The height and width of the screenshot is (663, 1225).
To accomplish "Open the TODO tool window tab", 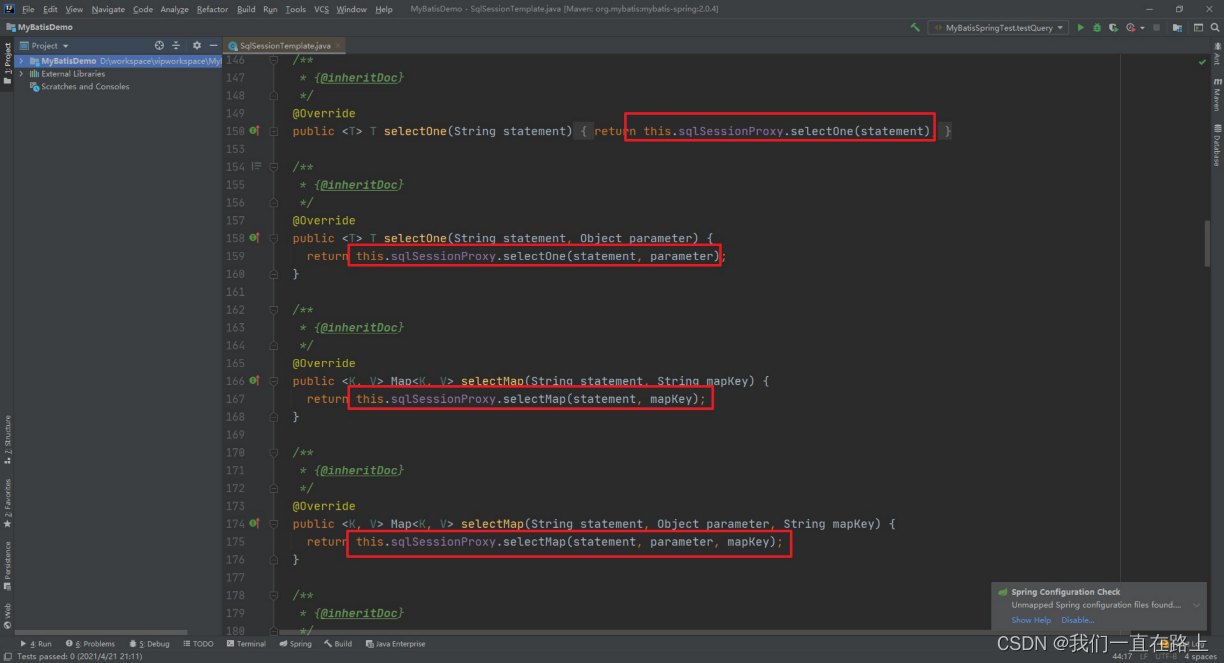I will (x=197, y=644).
